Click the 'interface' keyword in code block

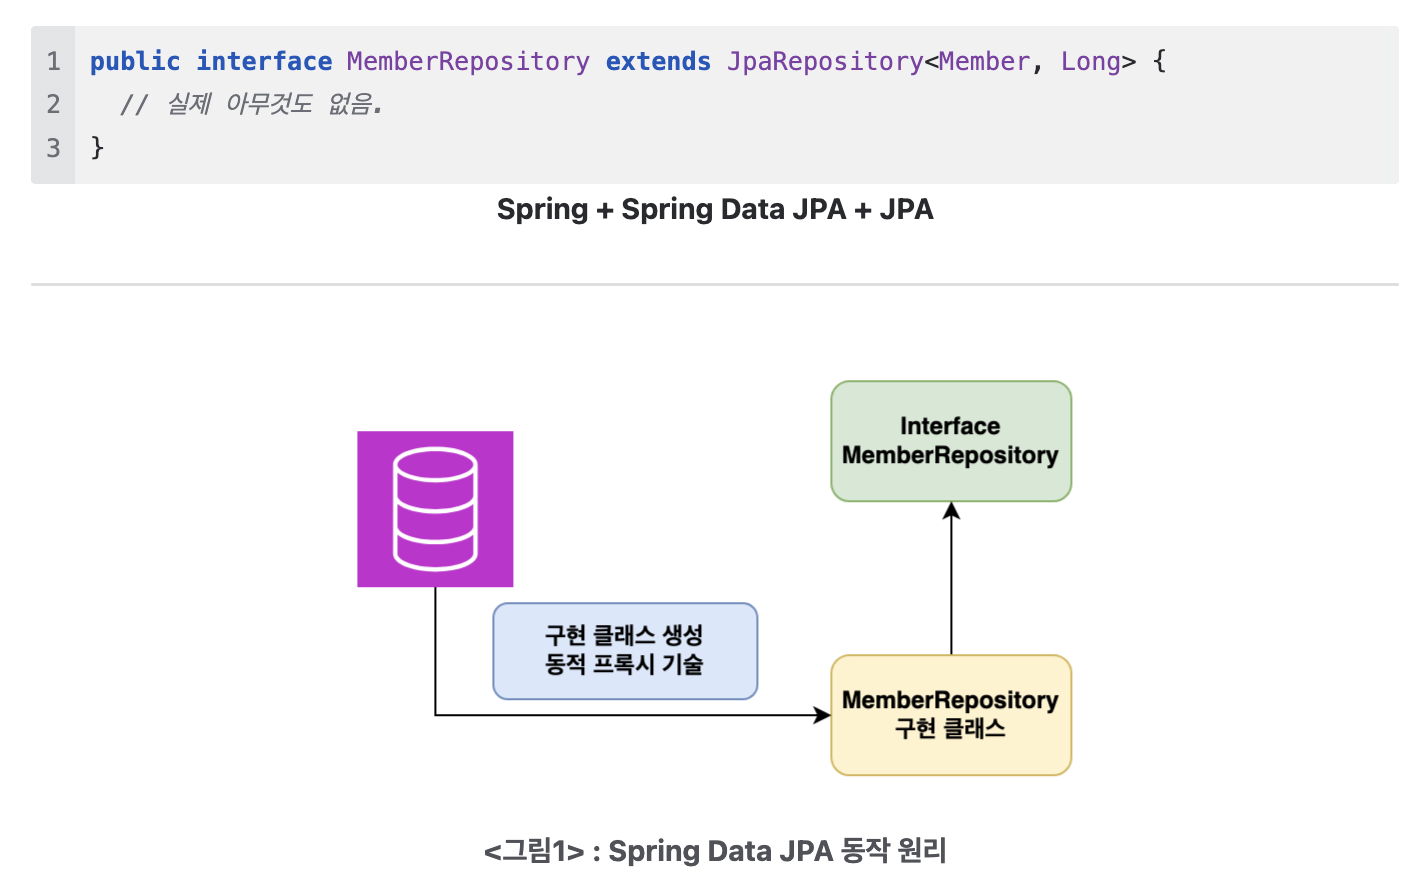point(264,61)
